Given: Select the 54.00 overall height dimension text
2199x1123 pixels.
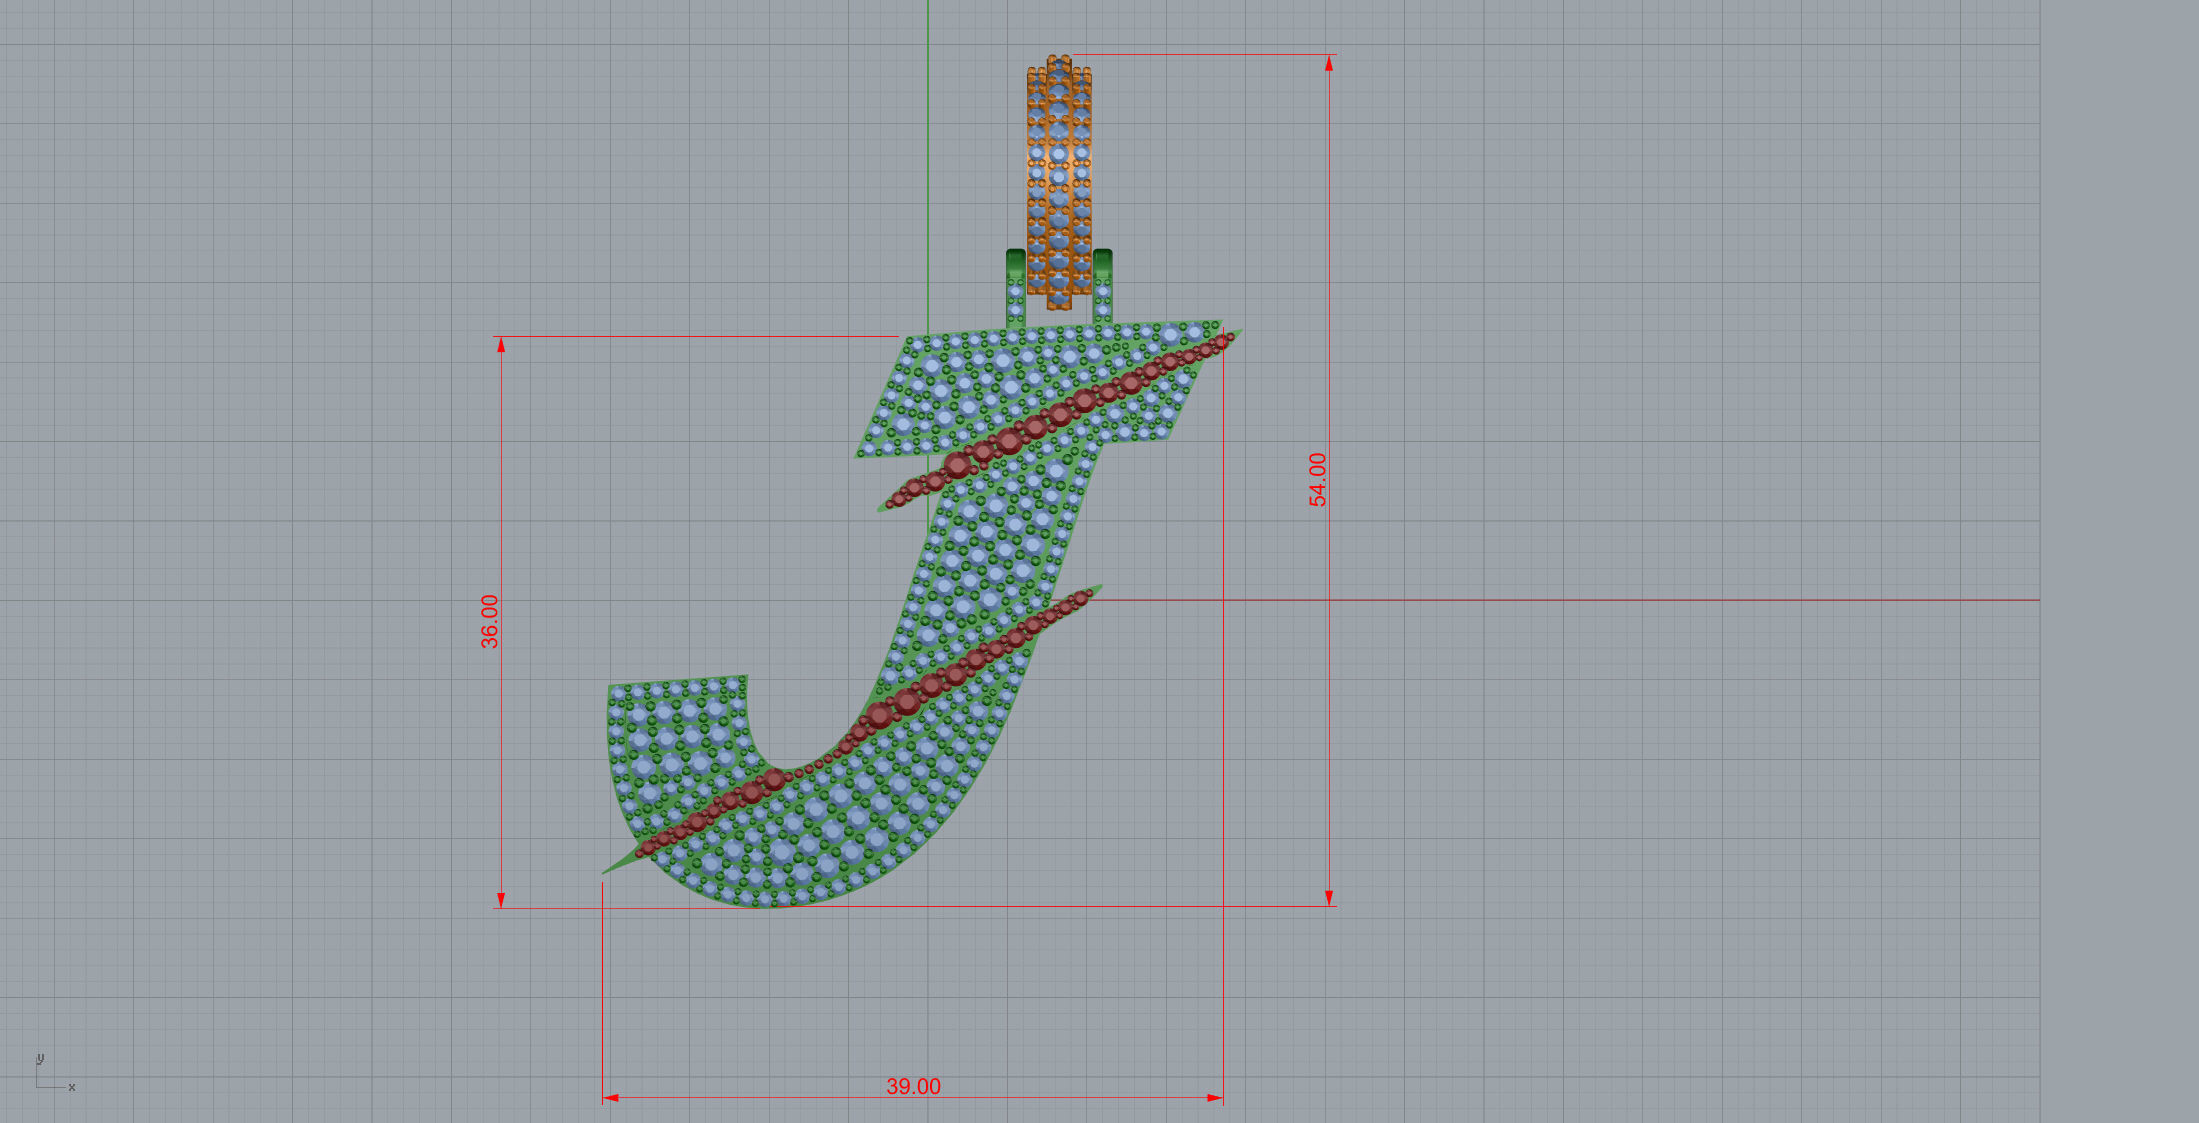Looking at the screenshot, I should [x=1318, y=480].
